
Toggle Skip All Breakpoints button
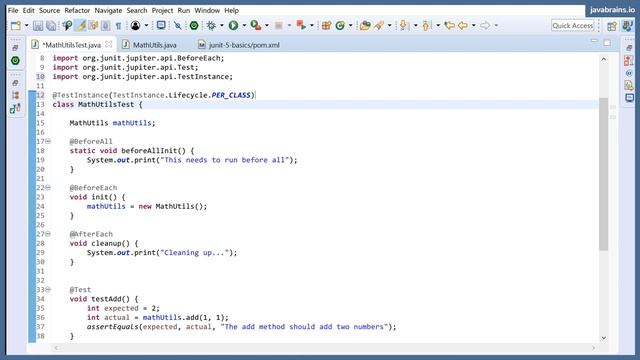pos(178,26)
